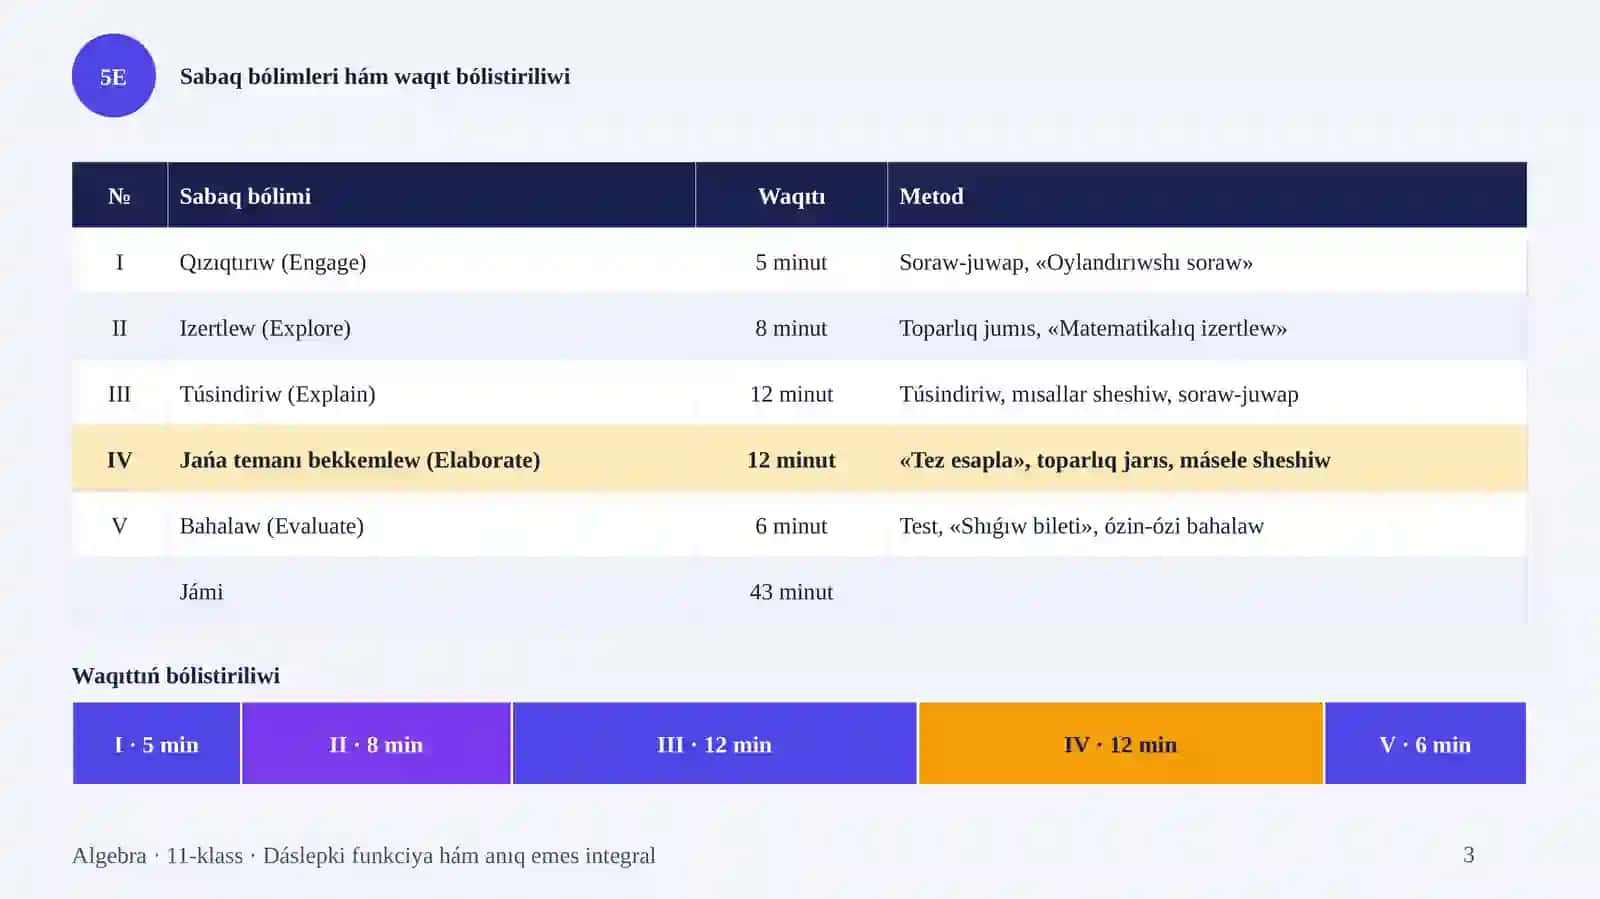Click the highlighted 'Jańa temanı bekkemlew (Elaborate)' cell
Image resolution: width=1600 pixels, height=899 pixels.
tap(431, 460)
